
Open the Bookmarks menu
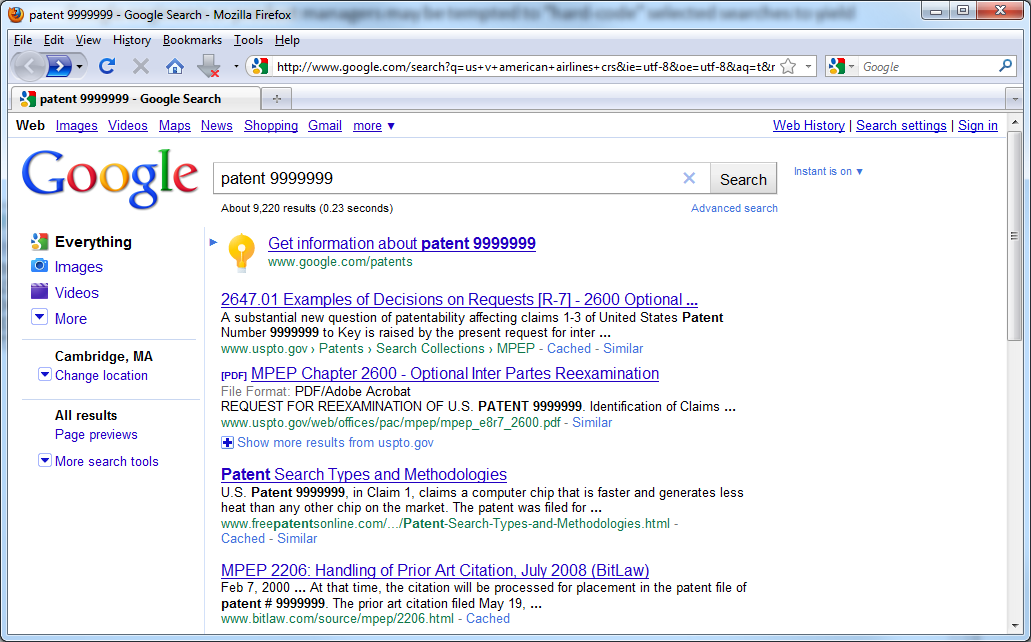(192, 40)
